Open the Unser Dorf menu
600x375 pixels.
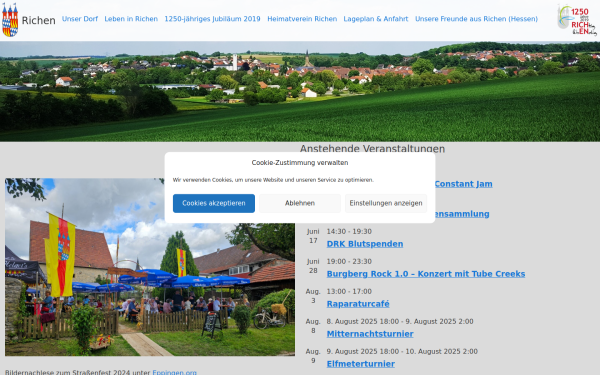click(x=80, y=19)
